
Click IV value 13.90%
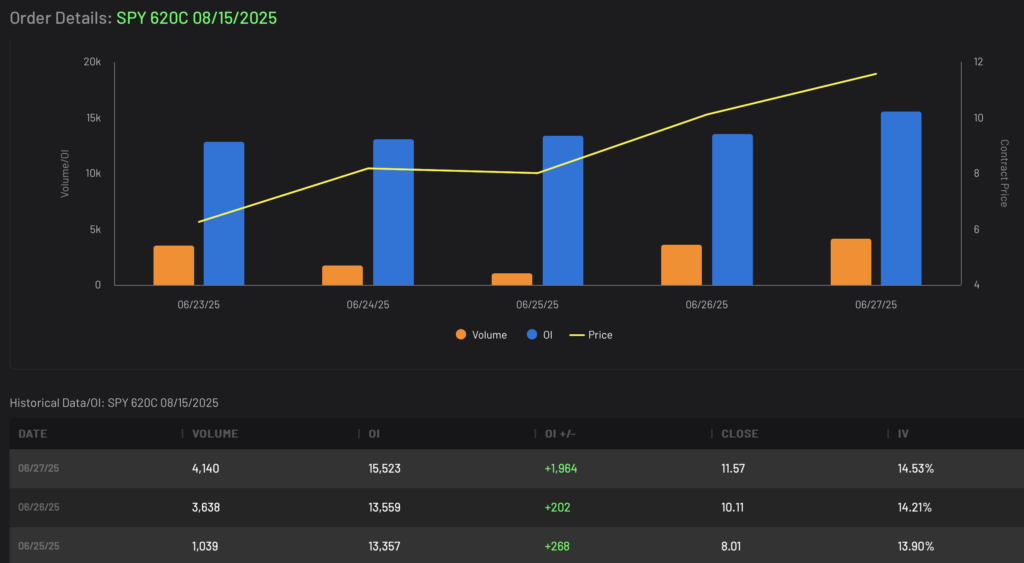(x=916, y=546)
